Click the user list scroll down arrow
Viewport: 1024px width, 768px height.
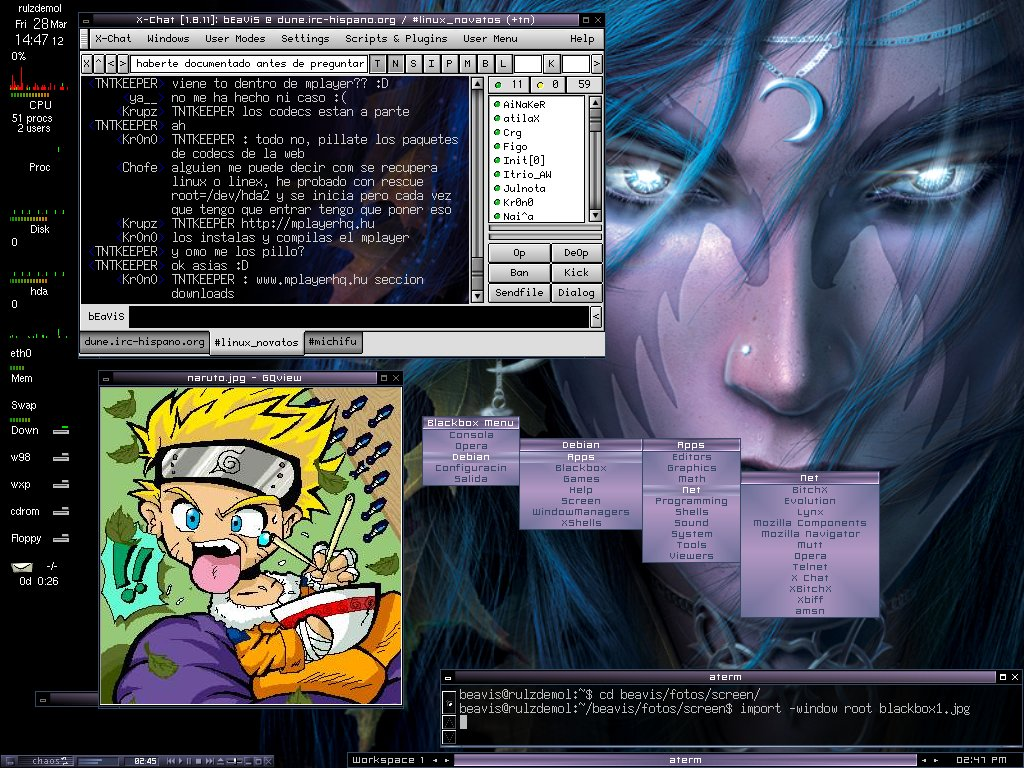(595, 216)
